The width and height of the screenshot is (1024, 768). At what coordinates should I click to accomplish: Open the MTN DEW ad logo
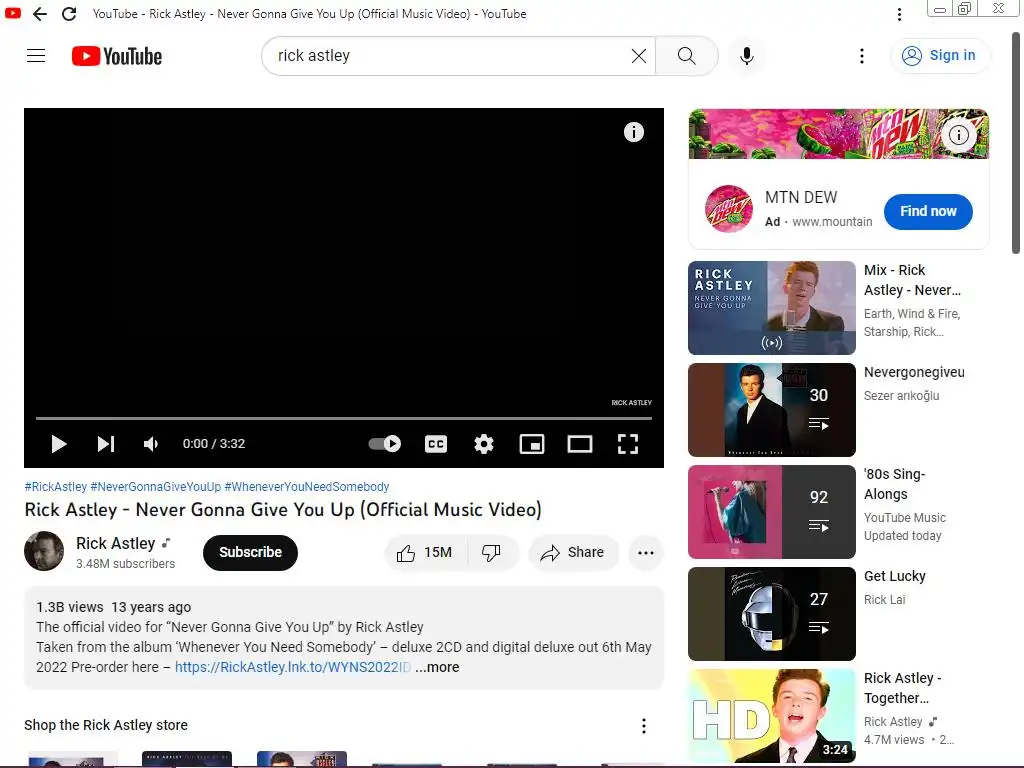point(729,209)
